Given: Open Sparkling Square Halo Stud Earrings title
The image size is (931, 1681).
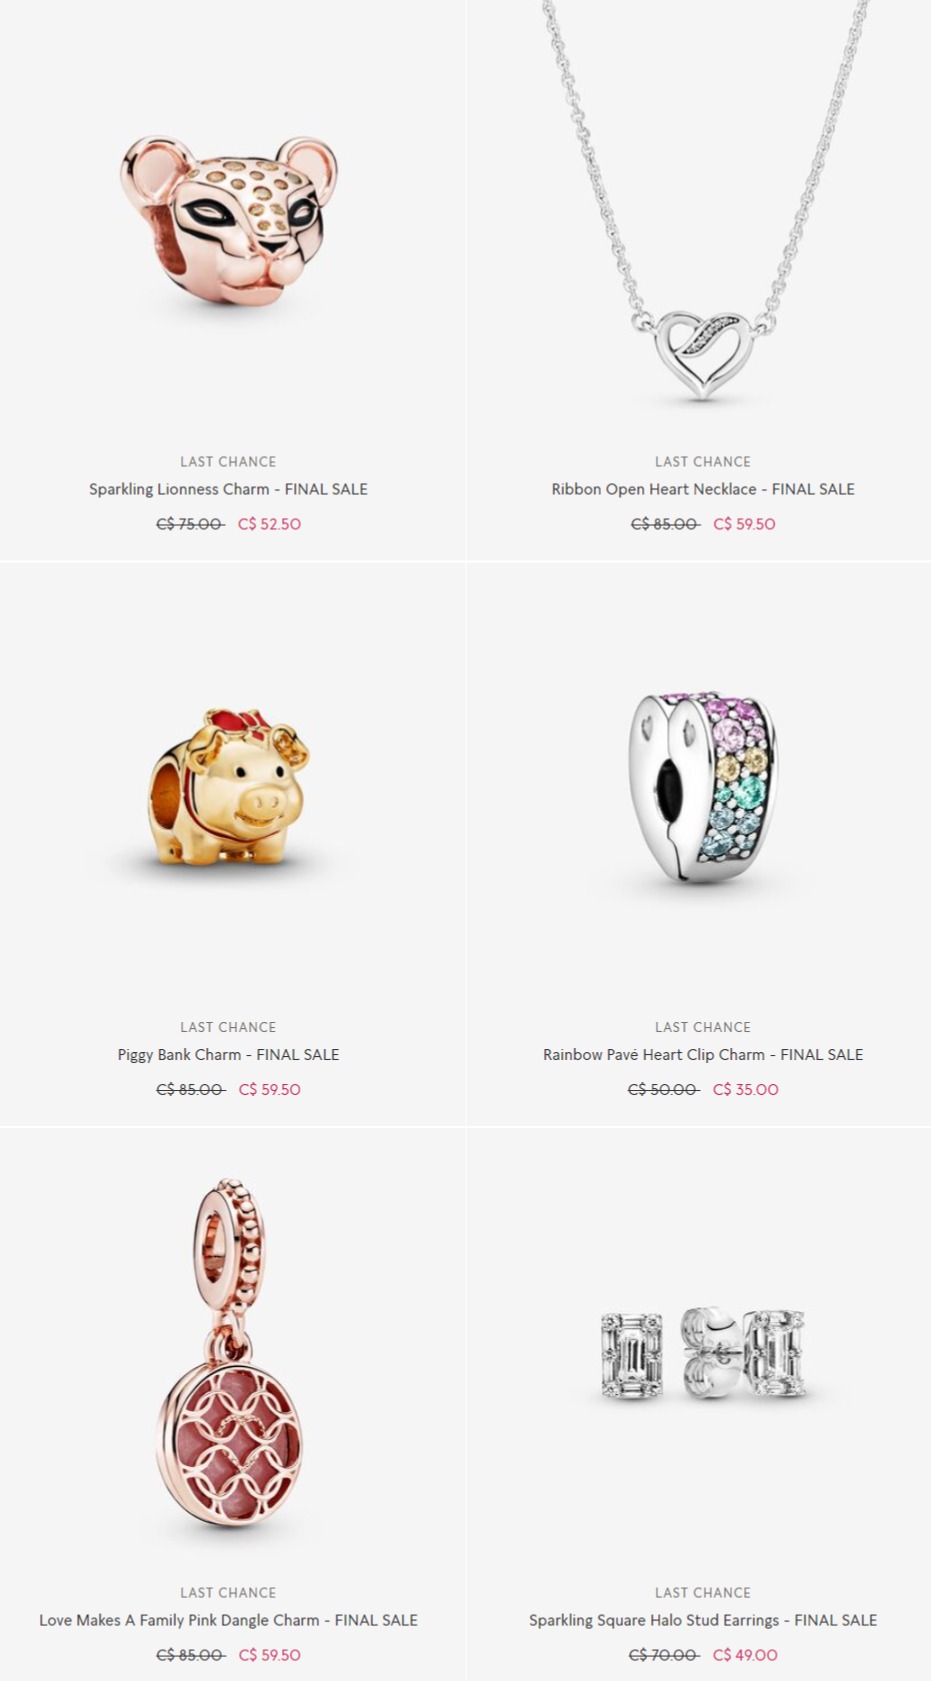Looking at the screenshot, I should [703, 1620].
